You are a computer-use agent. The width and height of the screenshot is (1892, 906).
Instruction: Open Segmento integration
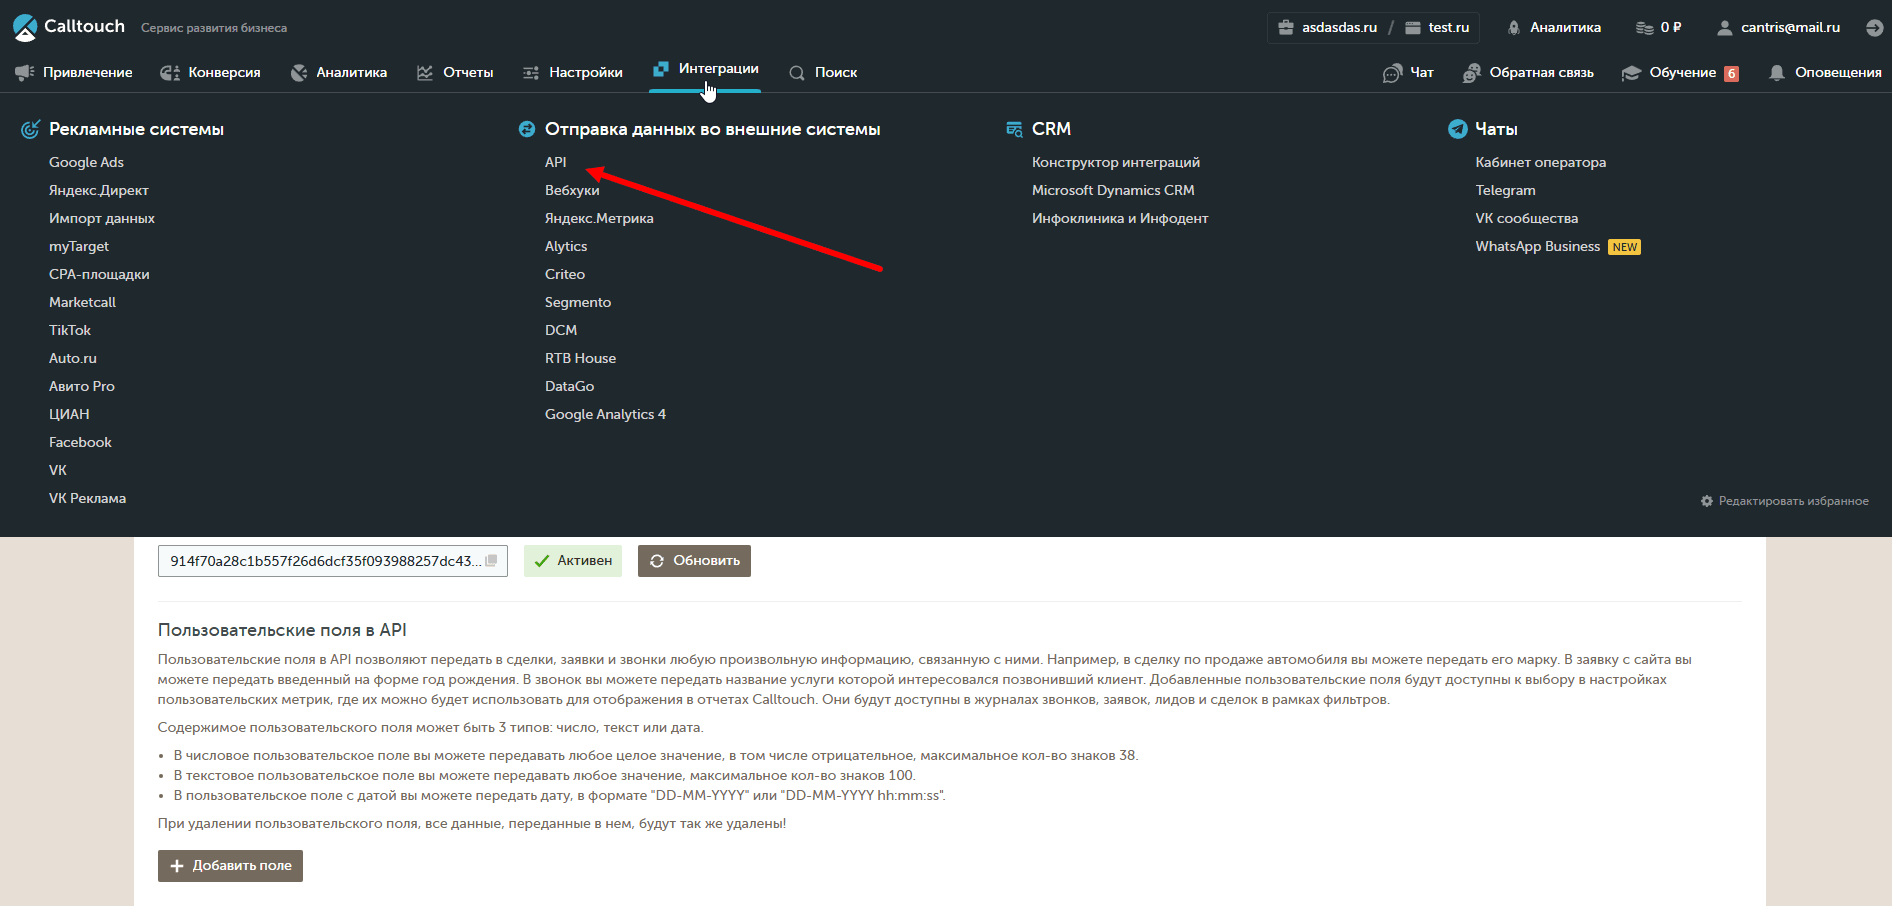578,302
